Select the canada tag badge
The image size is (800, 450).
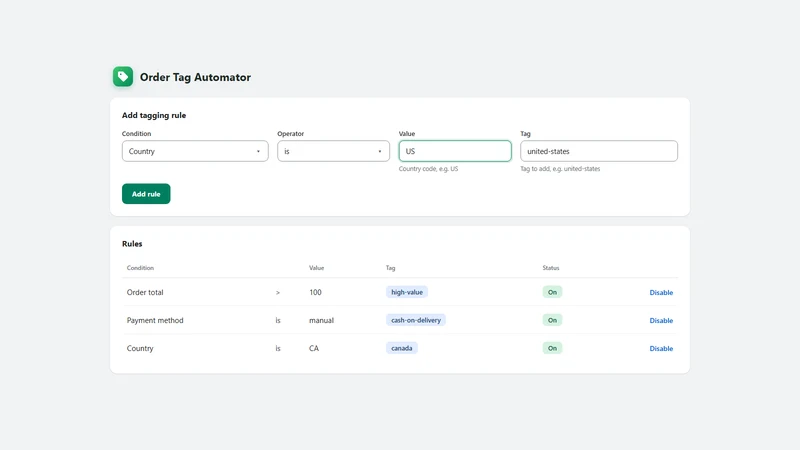coord(402,348)
